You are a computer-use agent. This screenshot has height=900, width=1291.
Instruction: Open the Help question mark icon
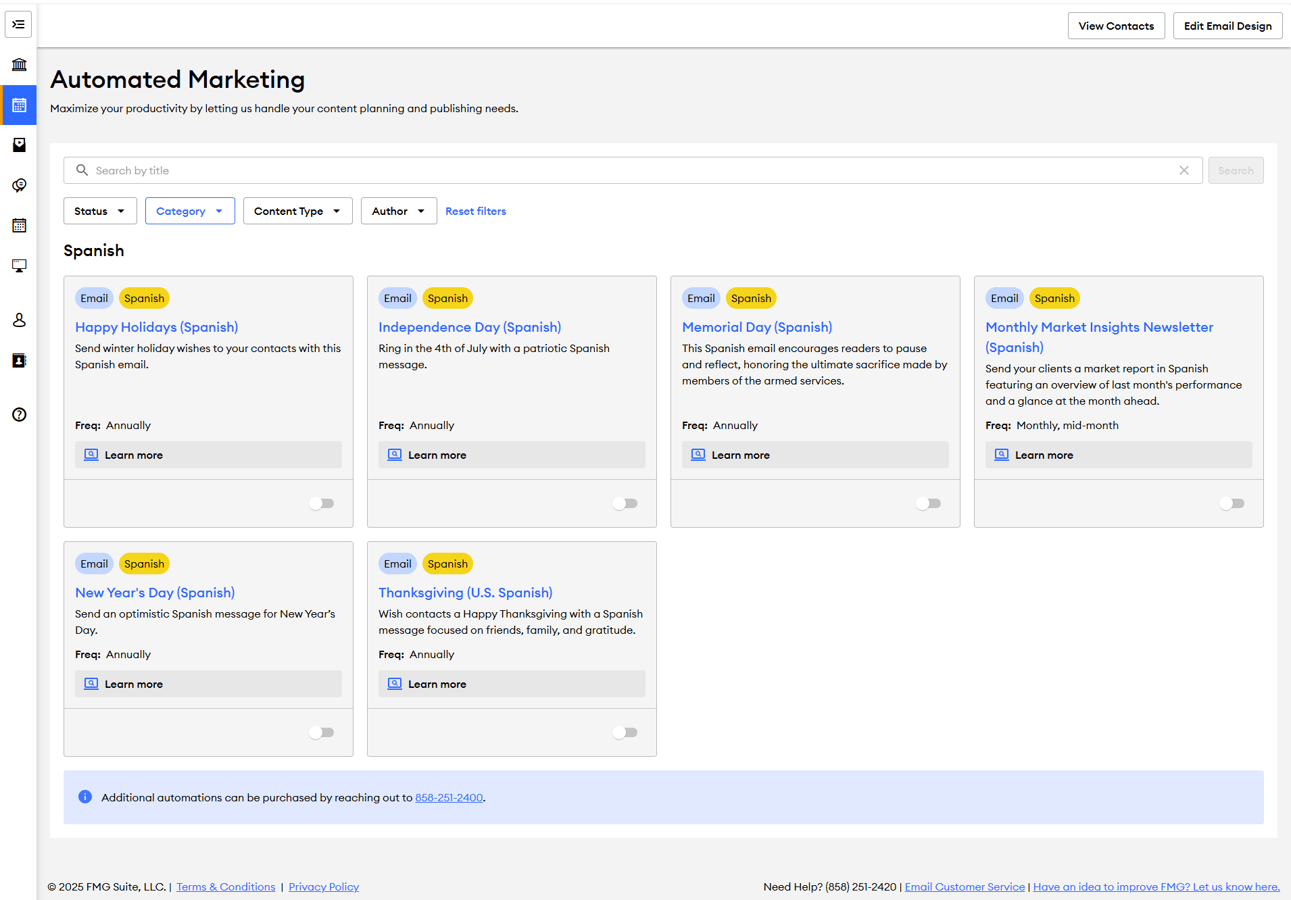pyautogui.click(x=18, y=414)
